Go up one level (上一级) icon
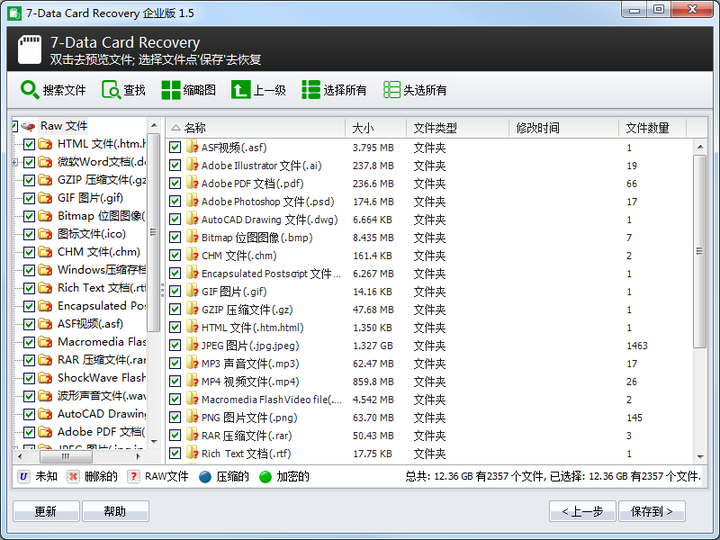720x540 pixels. point(241,90)
